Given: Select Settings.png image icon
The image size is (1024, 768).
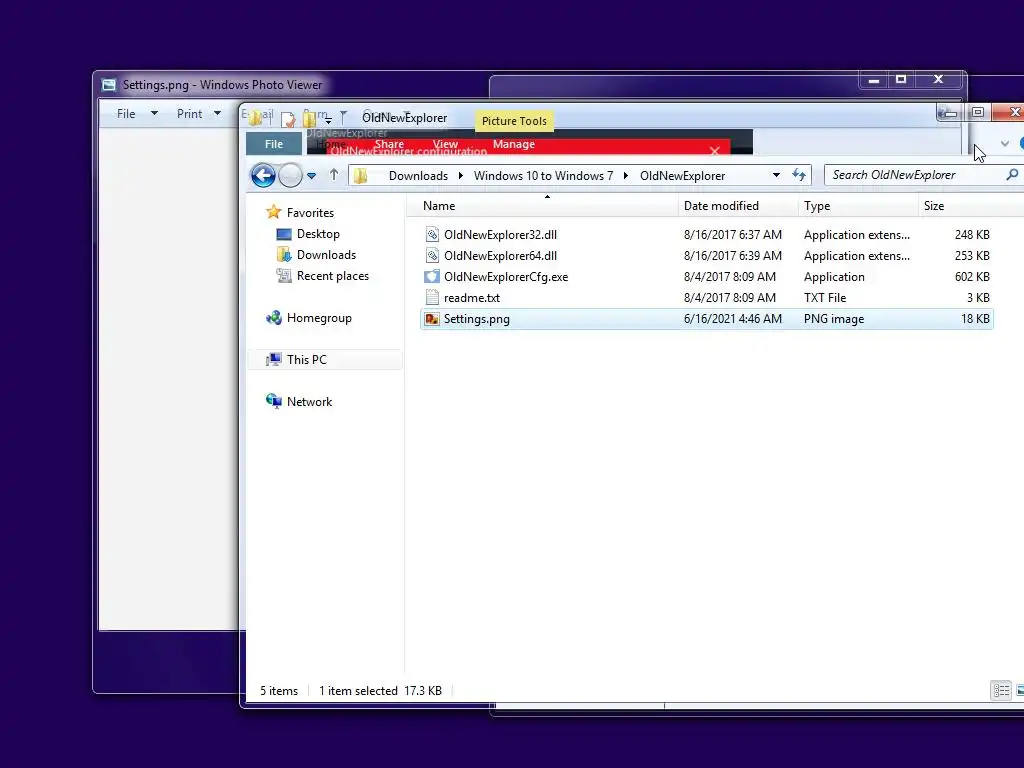Looking at the screenshot, I should pos(432,319).
